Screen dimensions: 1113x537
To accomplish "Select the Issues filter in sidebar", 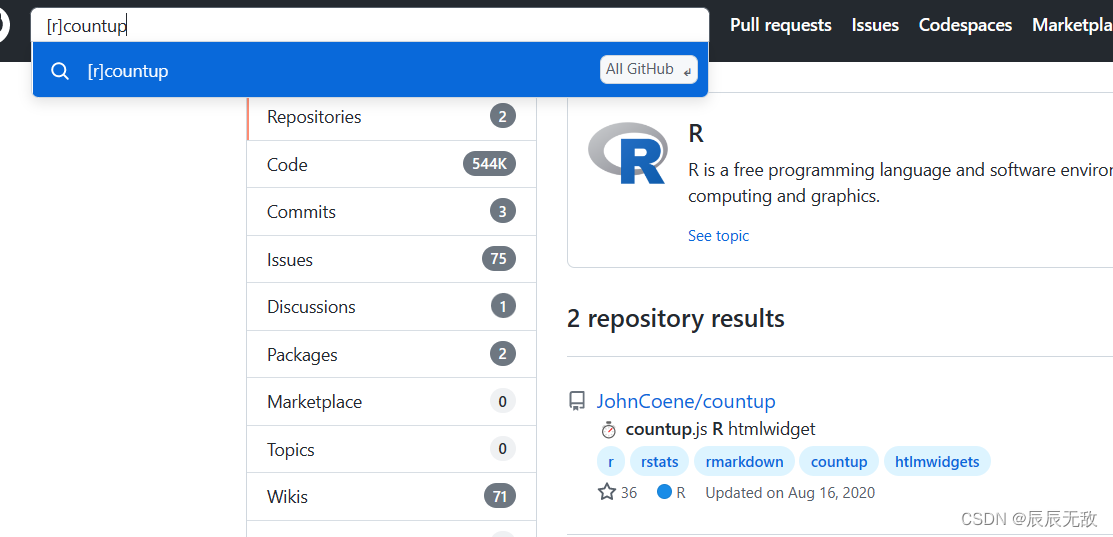I will tap(392, 260).
